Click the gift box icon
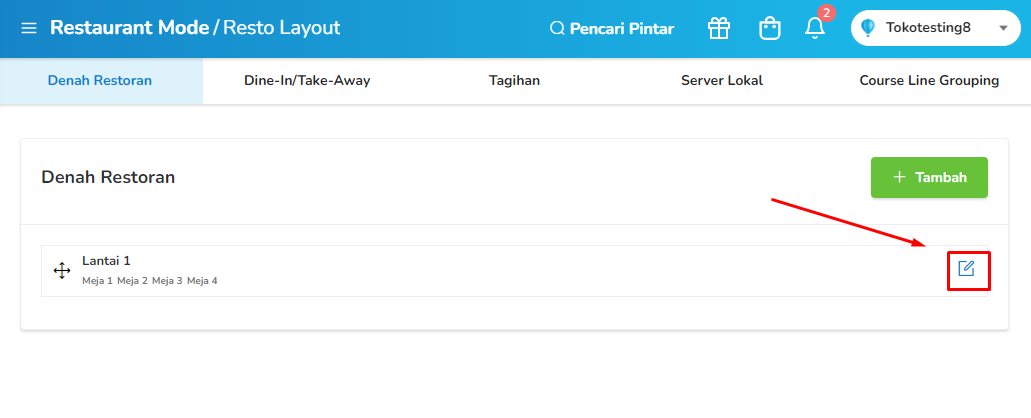1031x418 pixels. (x=719, y=28)
